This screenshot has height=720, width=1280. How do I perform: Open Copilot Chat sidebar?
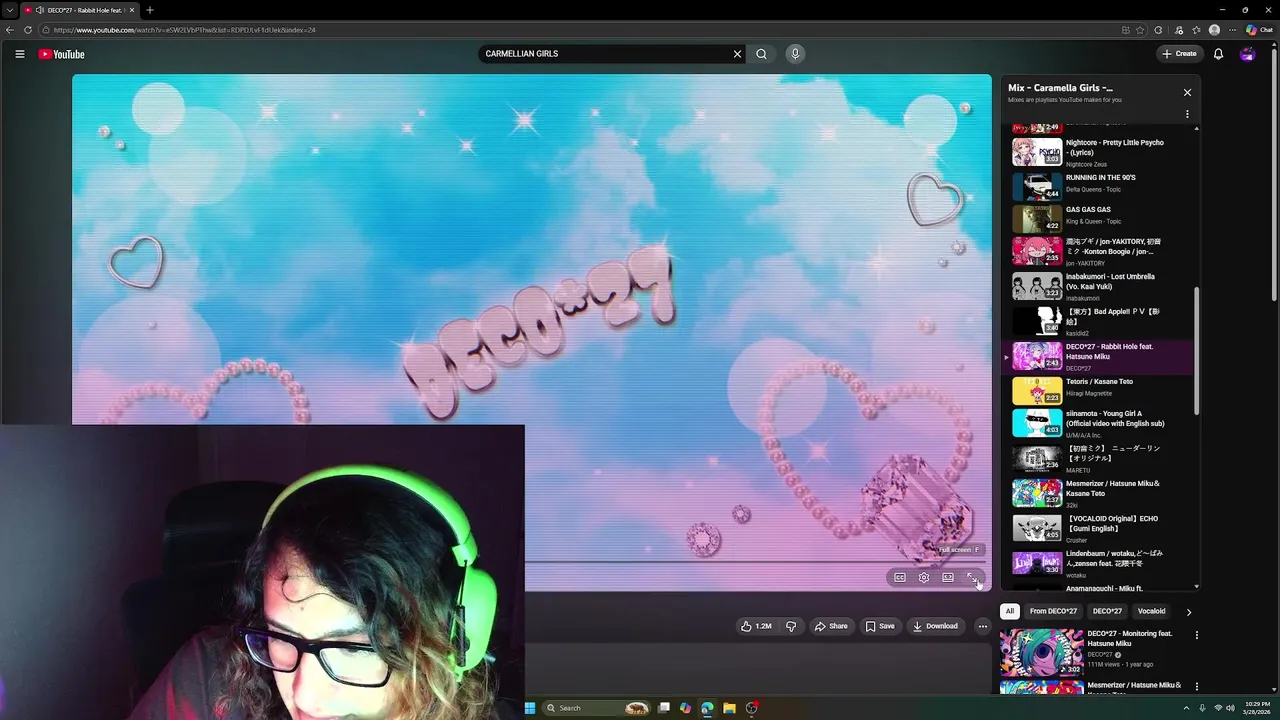pyautogui.click(x=1259, y=30)
